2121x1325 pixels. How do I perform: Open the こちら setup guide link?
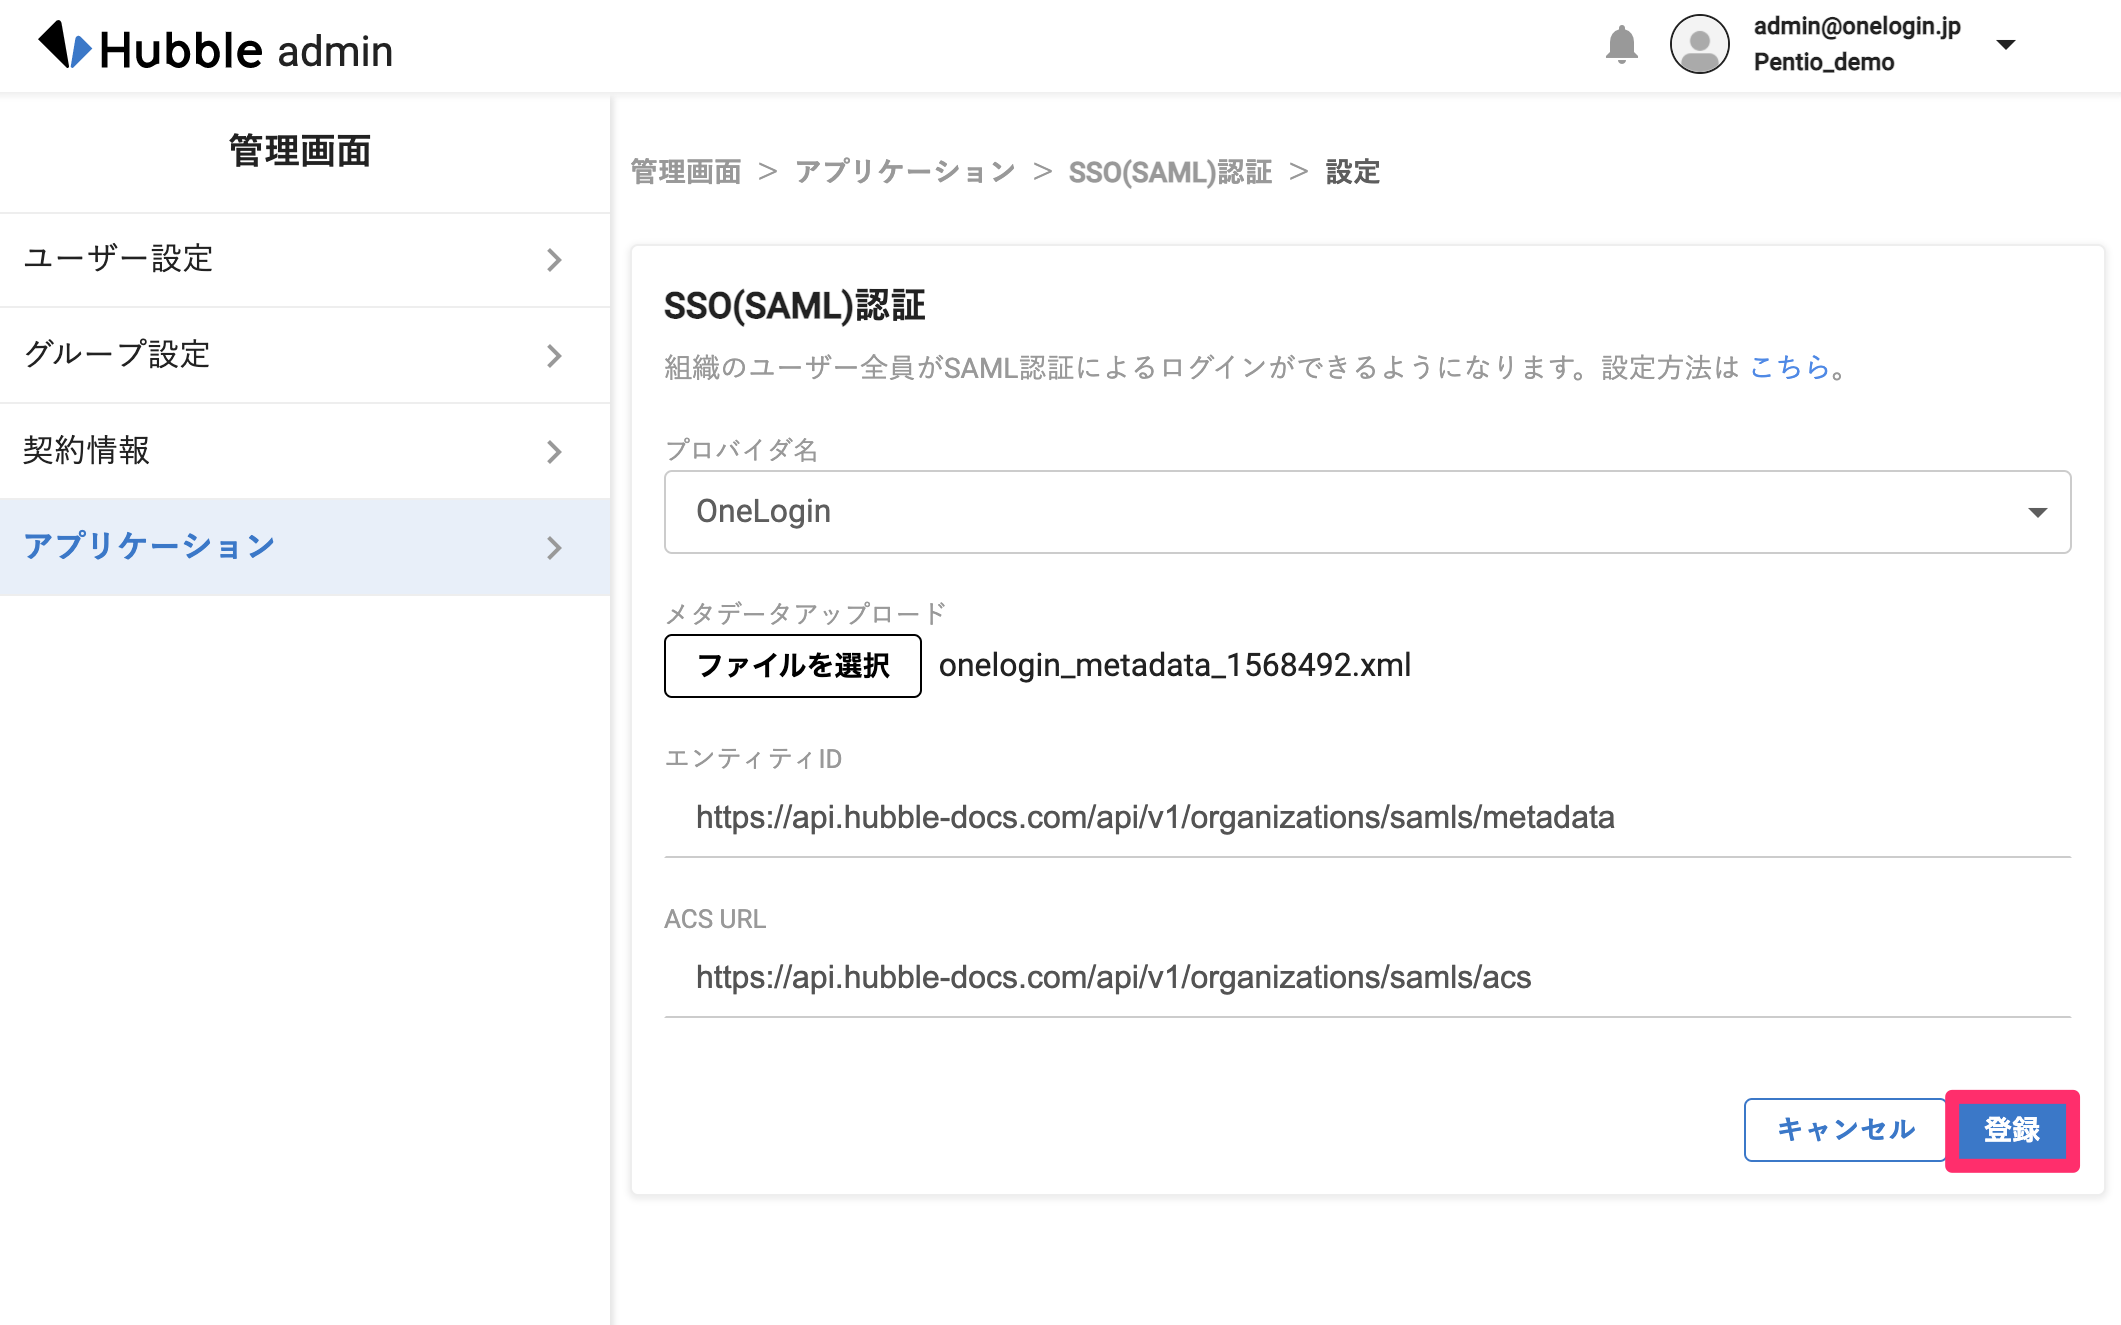pyautogui.click(x=1789, y=368)
